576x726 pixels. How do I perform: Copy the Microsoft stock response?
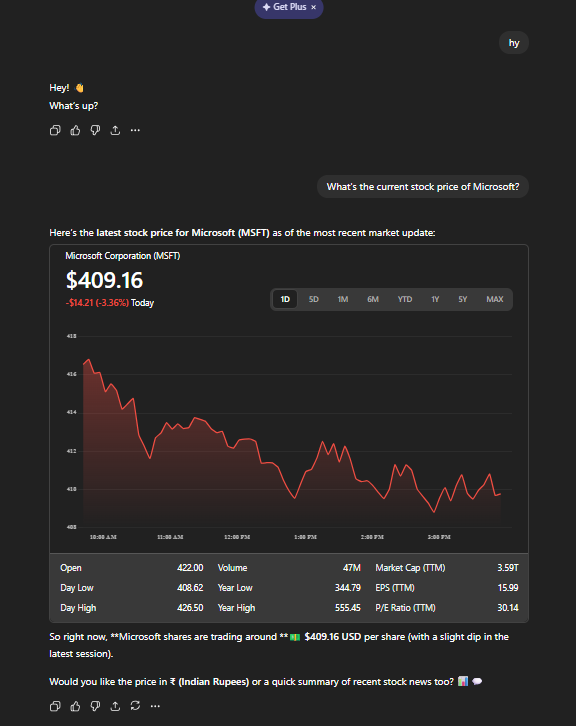click(55, 706)
